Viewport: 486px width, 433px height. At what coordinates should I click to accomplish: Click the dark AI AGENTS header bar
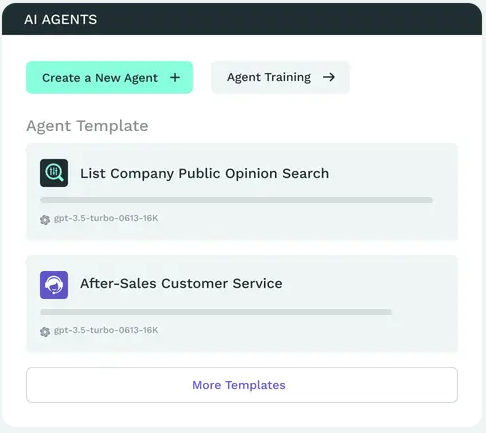tap(242, 19)
